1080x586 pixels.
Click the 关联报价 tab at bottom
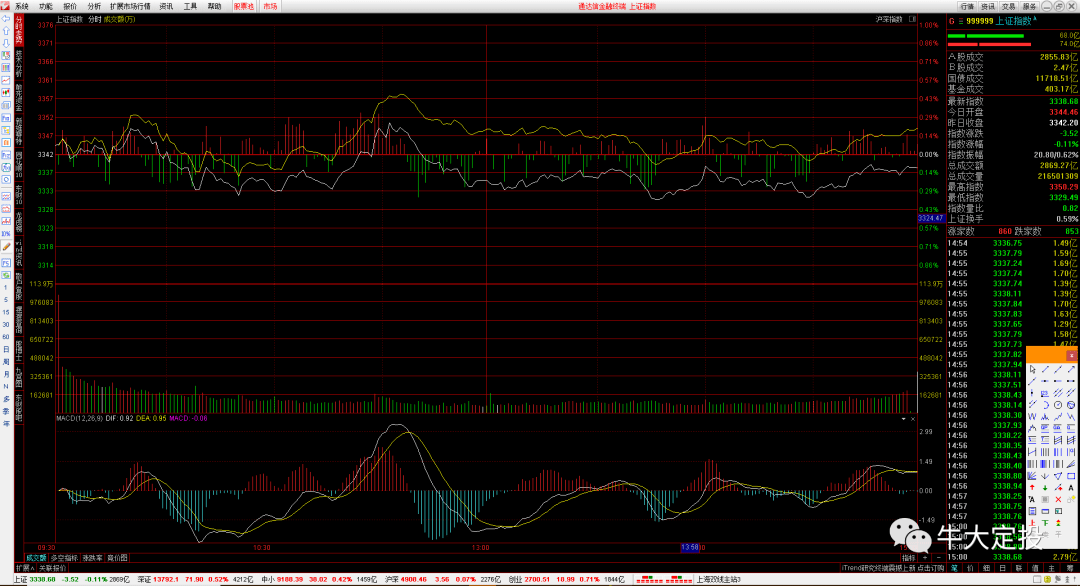52,567
